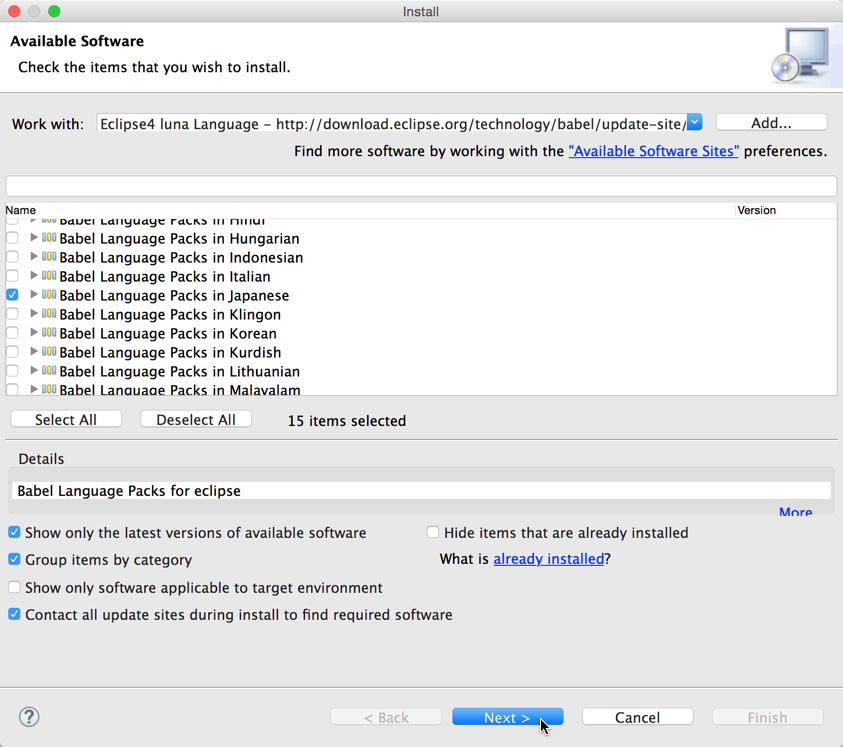Toggle Contact all update sites checkbox
Image resolution: width=843 pixels, height=747 pixels.
pyautogui.click(x=15, y=614)
